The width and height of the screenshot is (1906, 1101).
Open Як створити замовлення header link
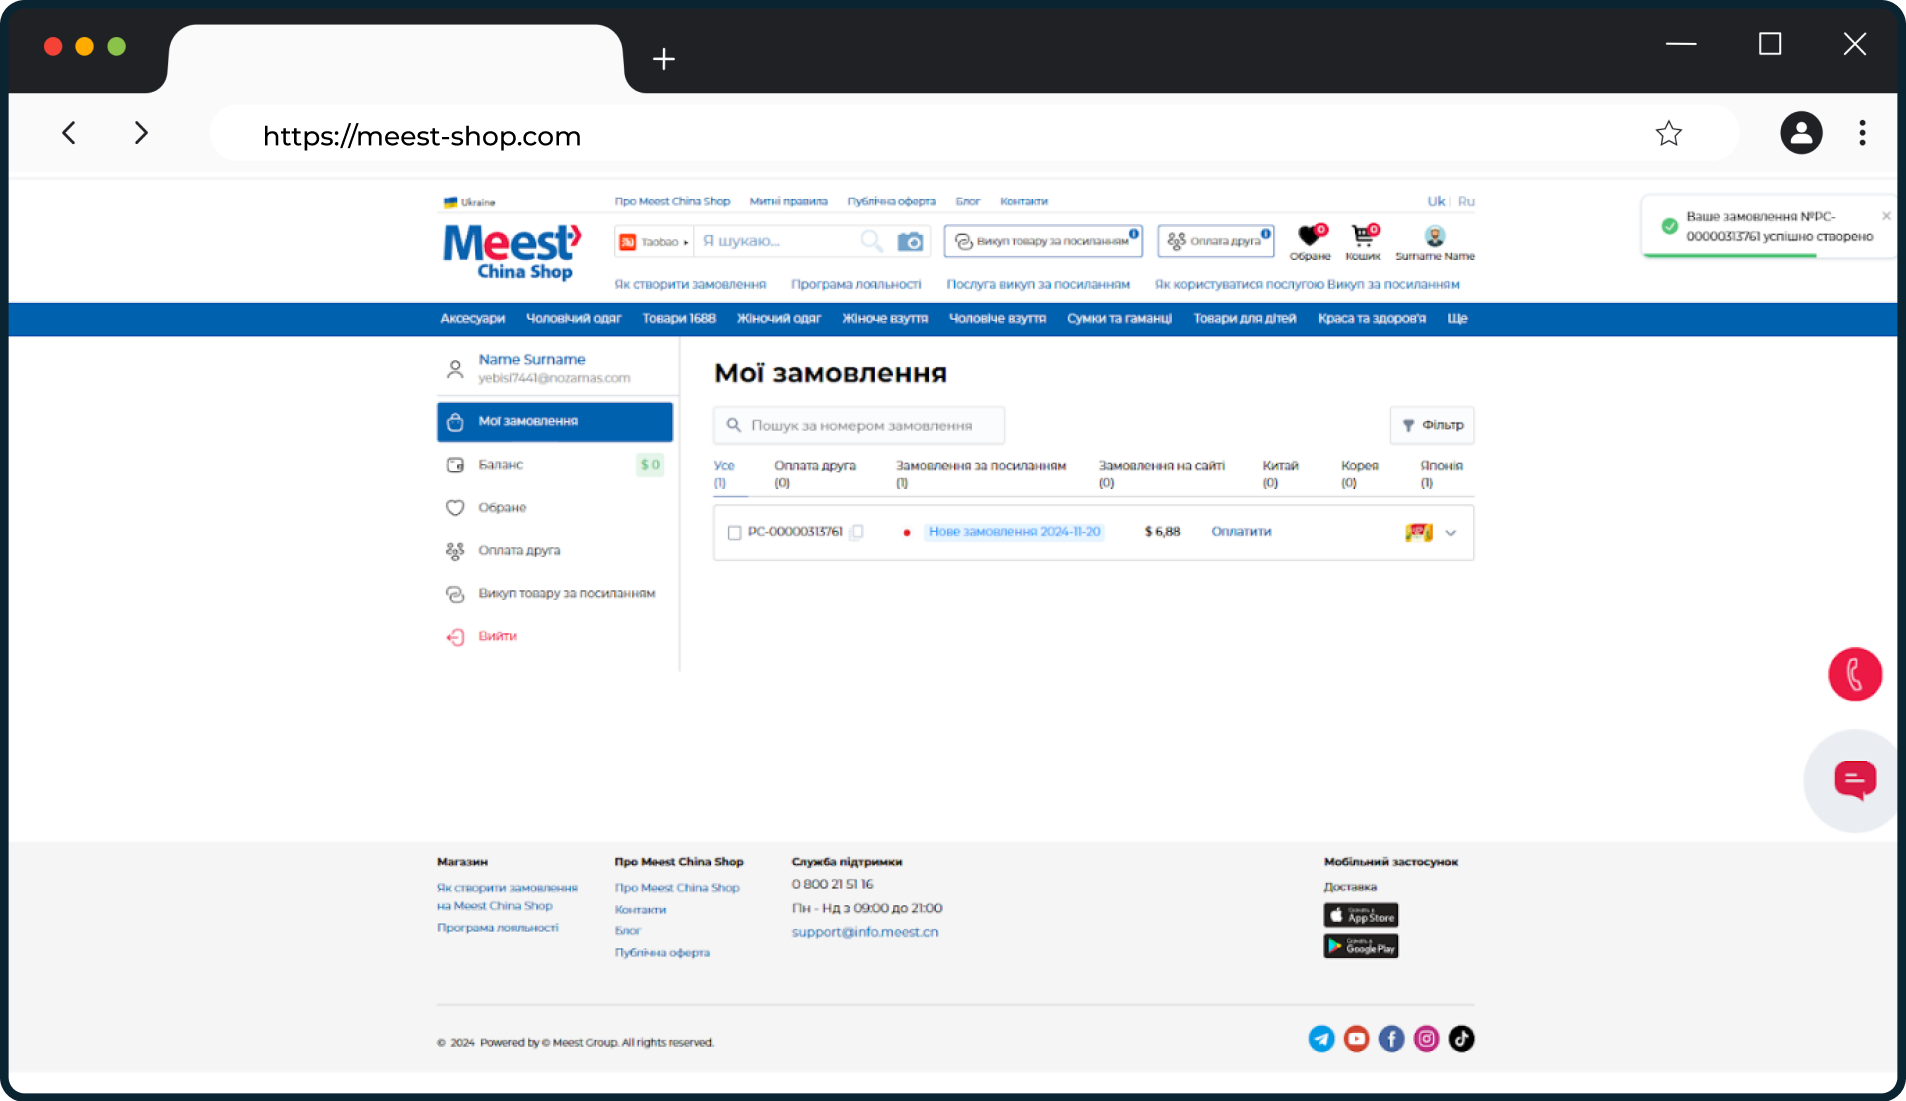pyautogui.click(x=690, y=285)
